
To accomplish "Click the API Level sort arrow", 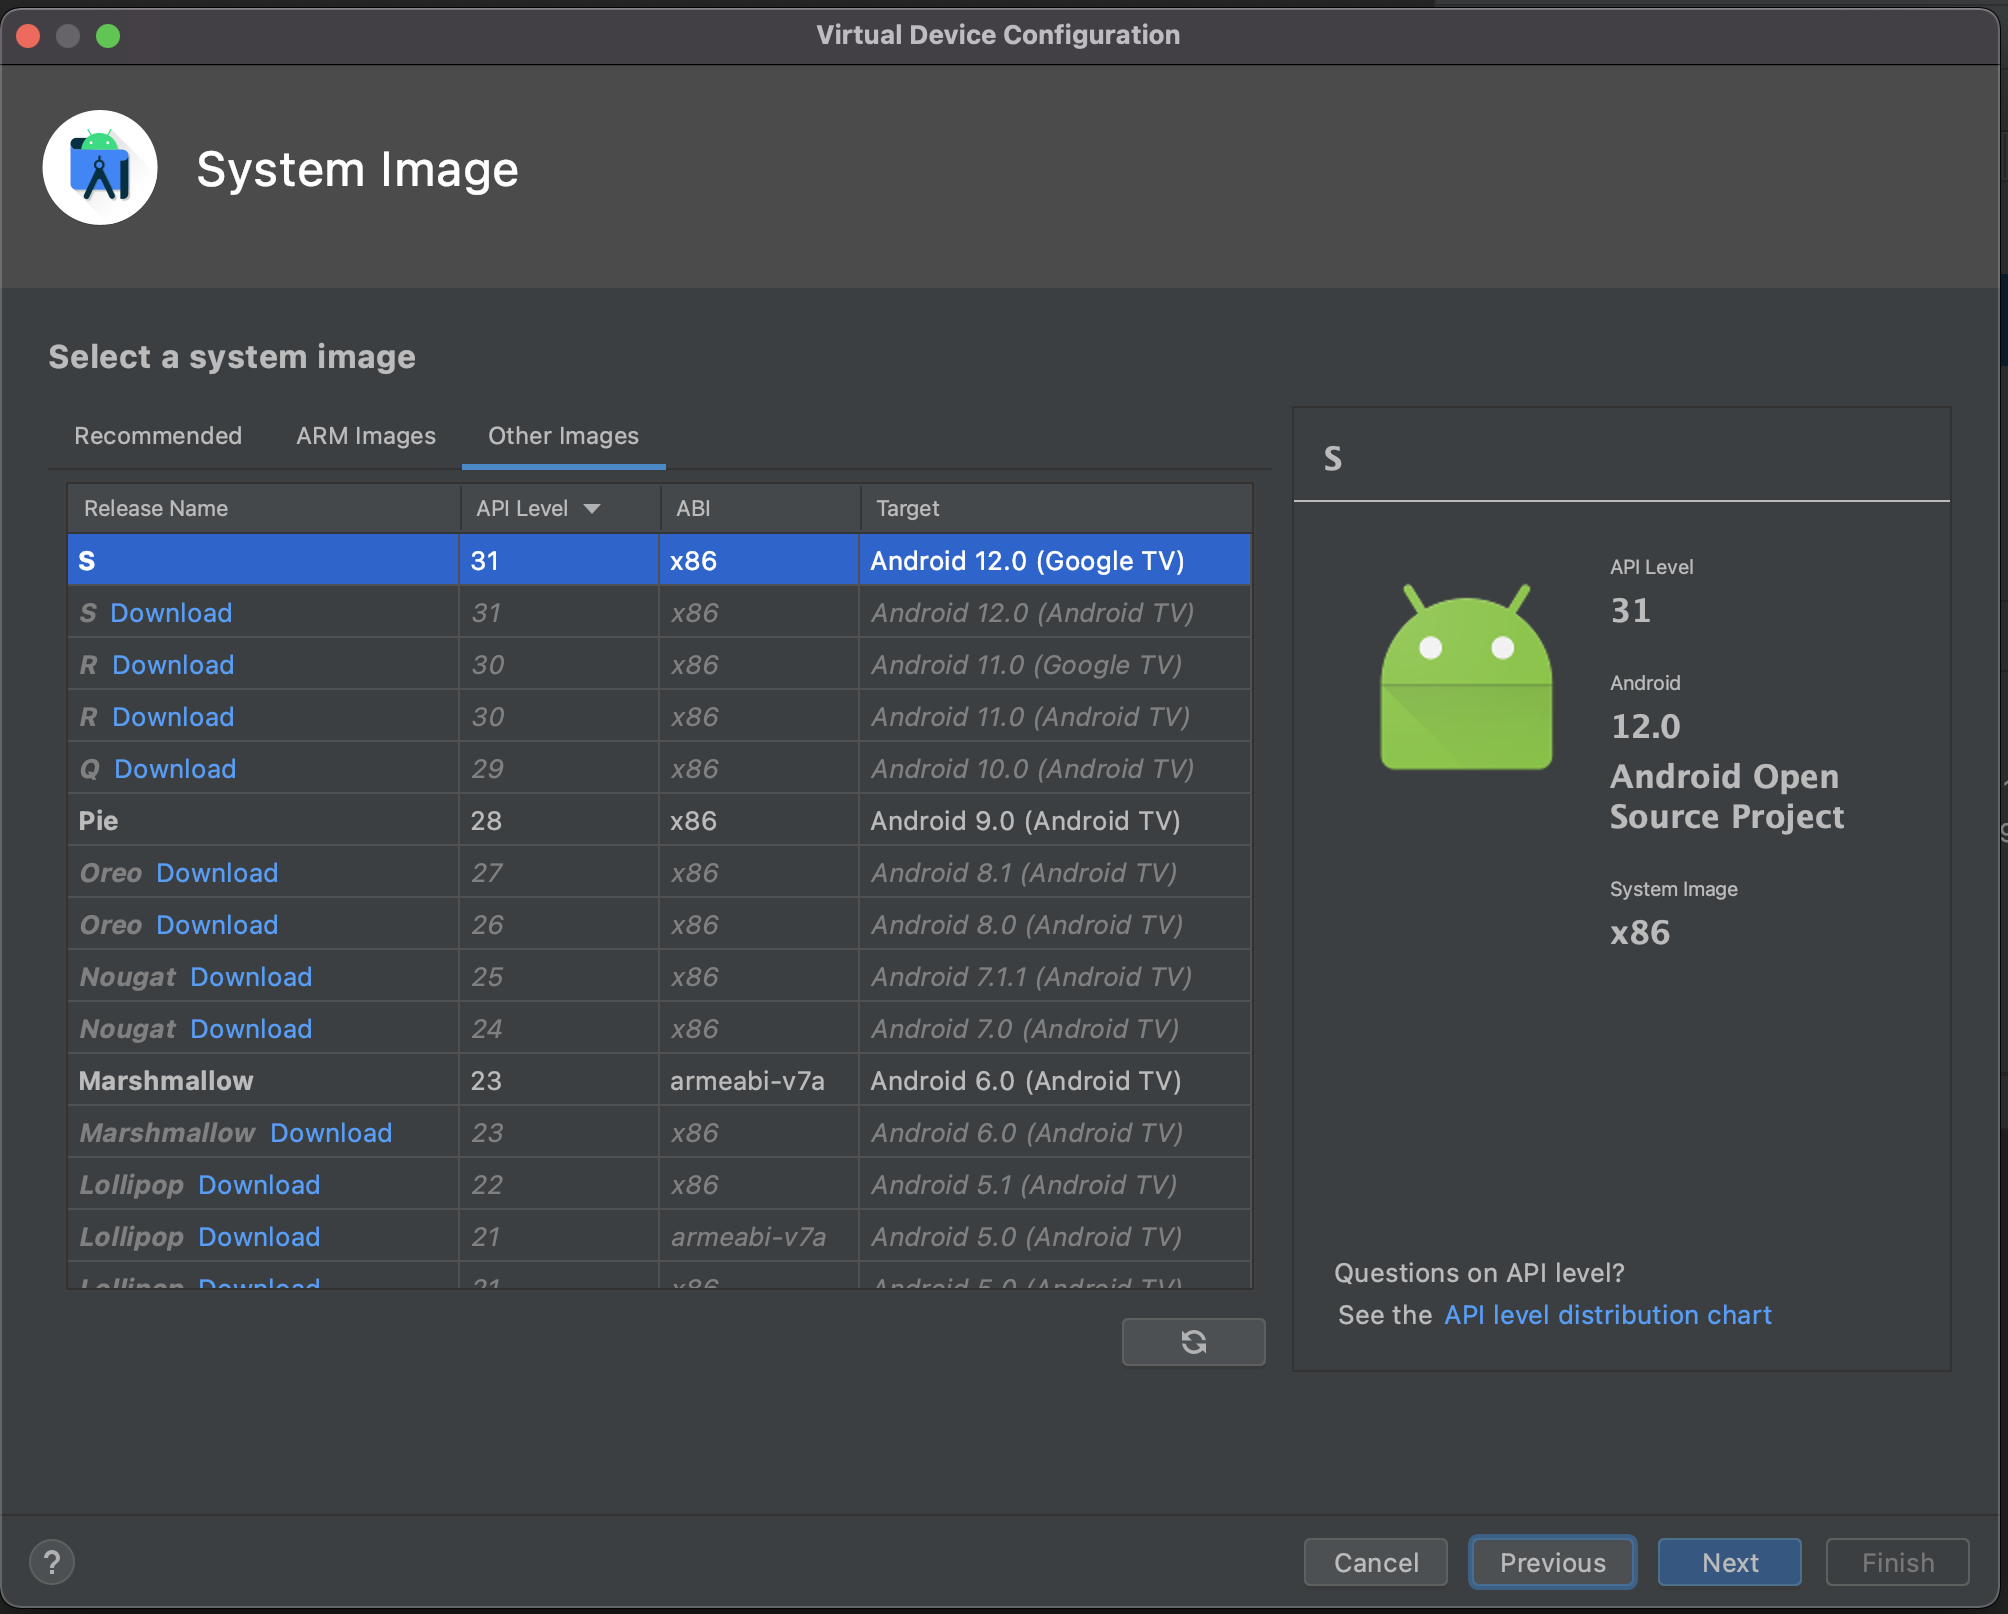I will (x=592, y=509).
